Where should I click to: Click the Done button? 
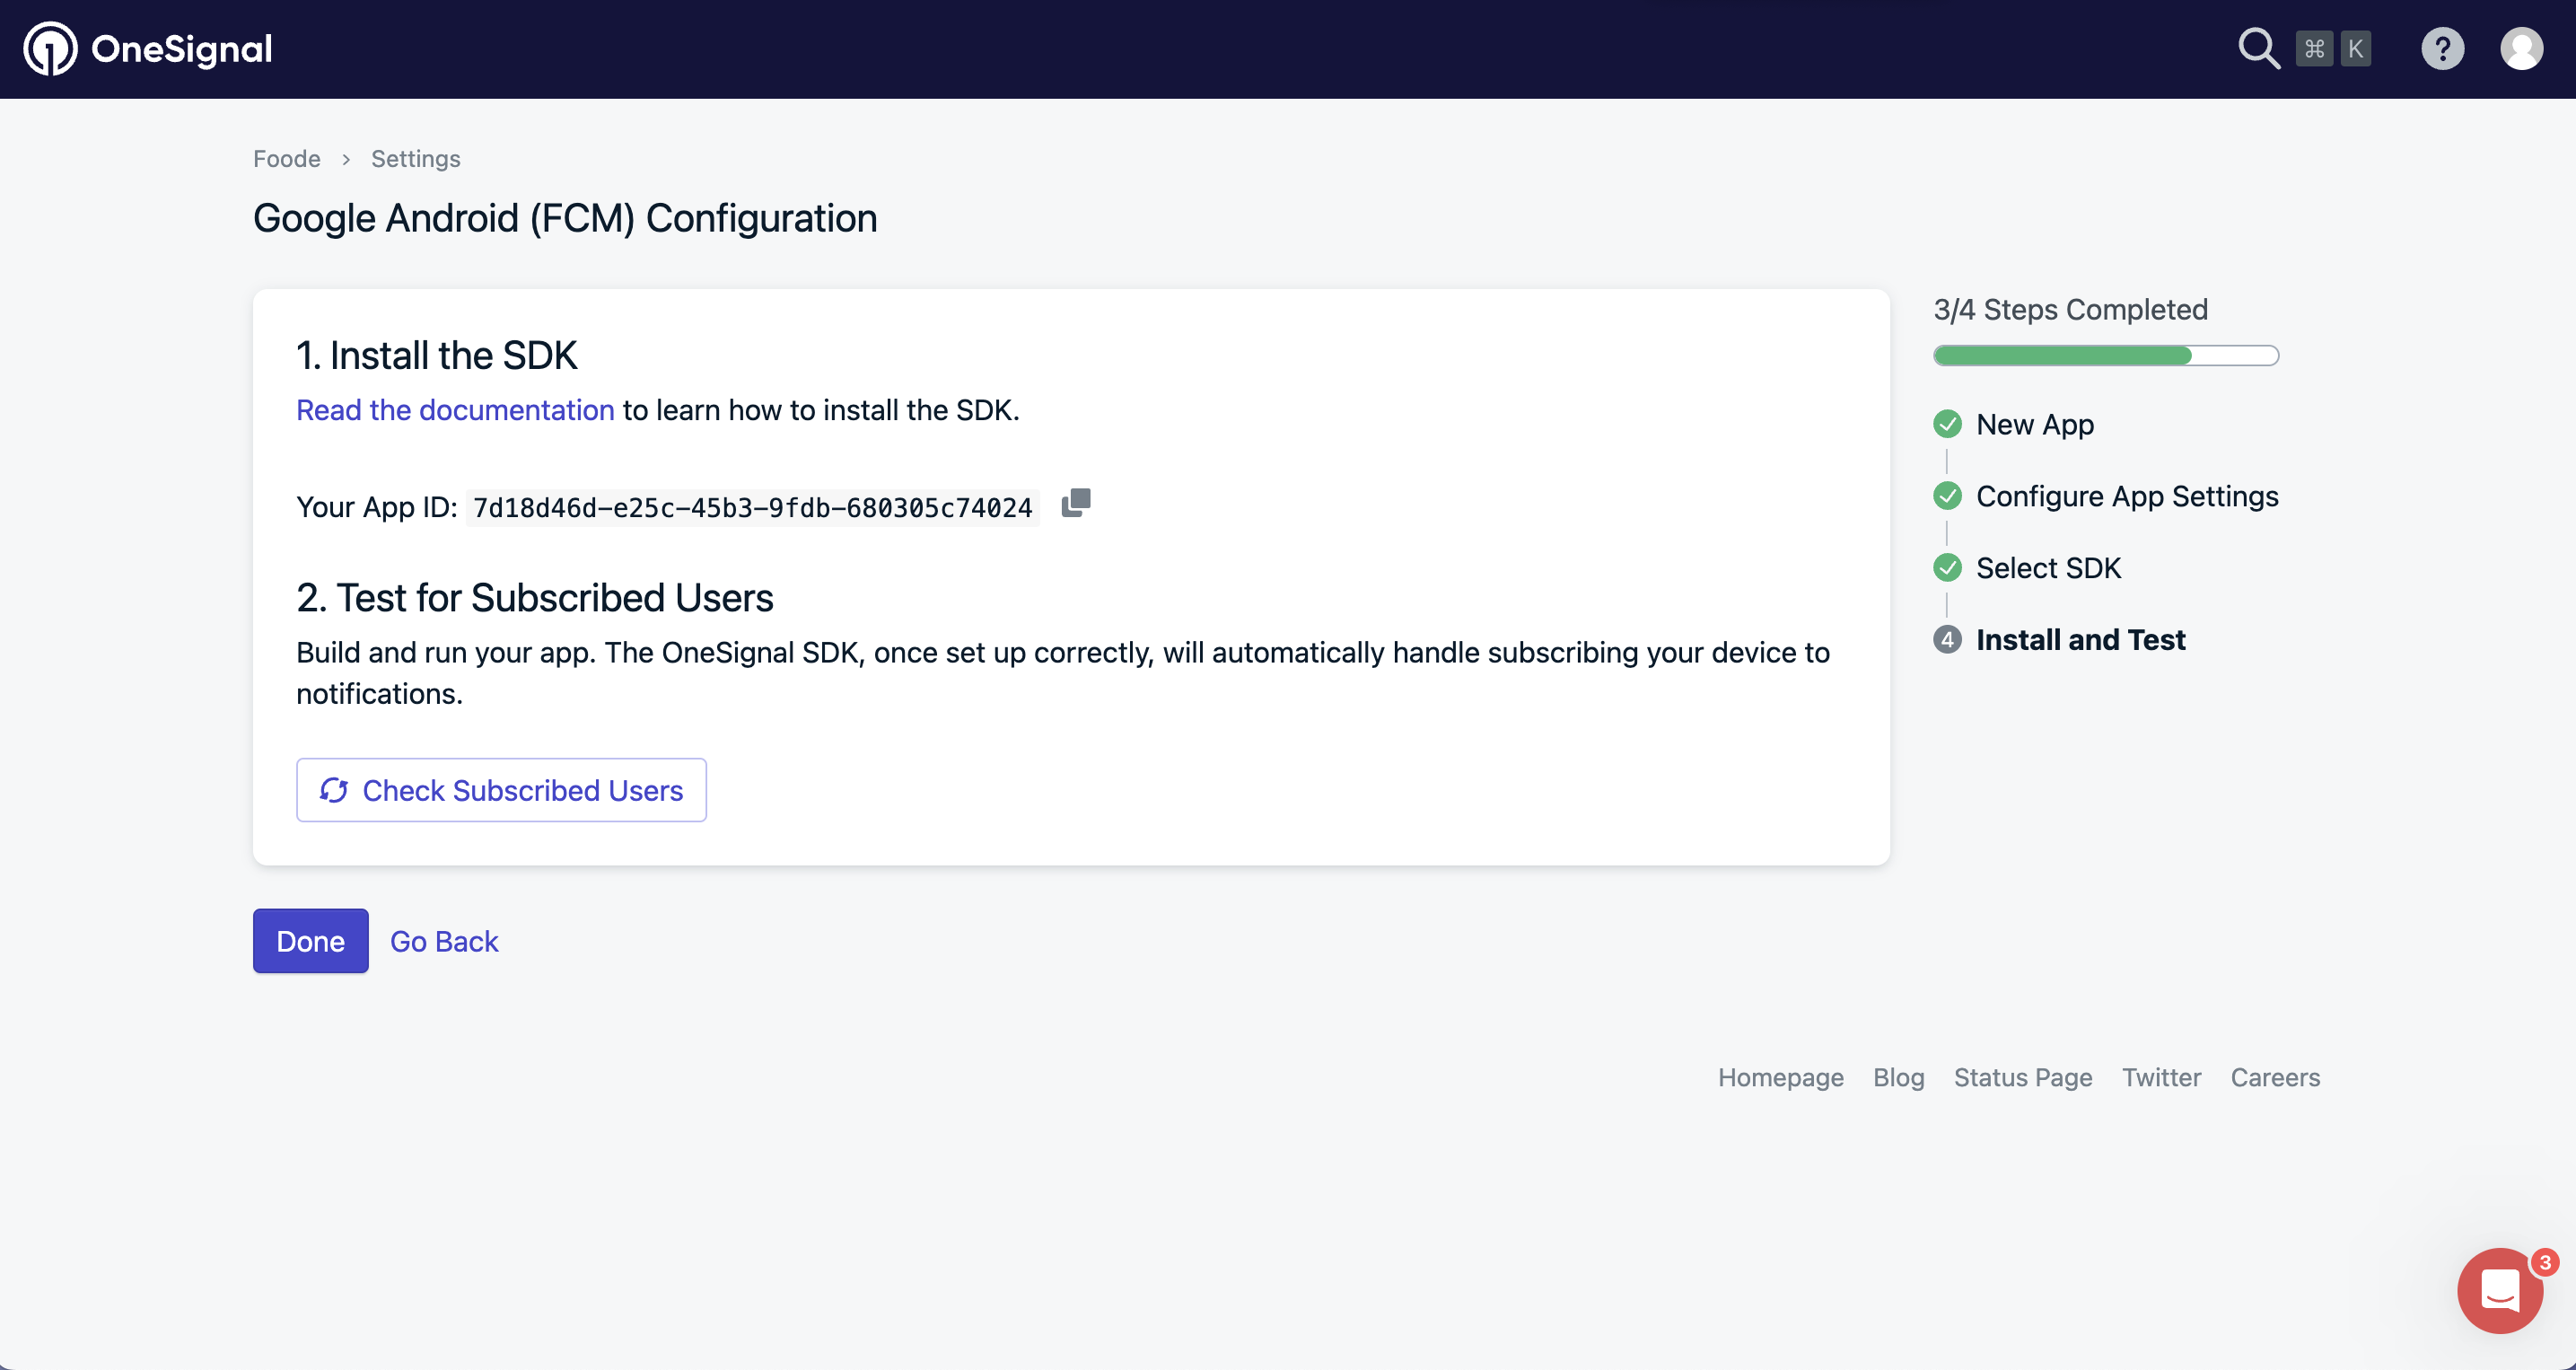click(x=310, y=941)
